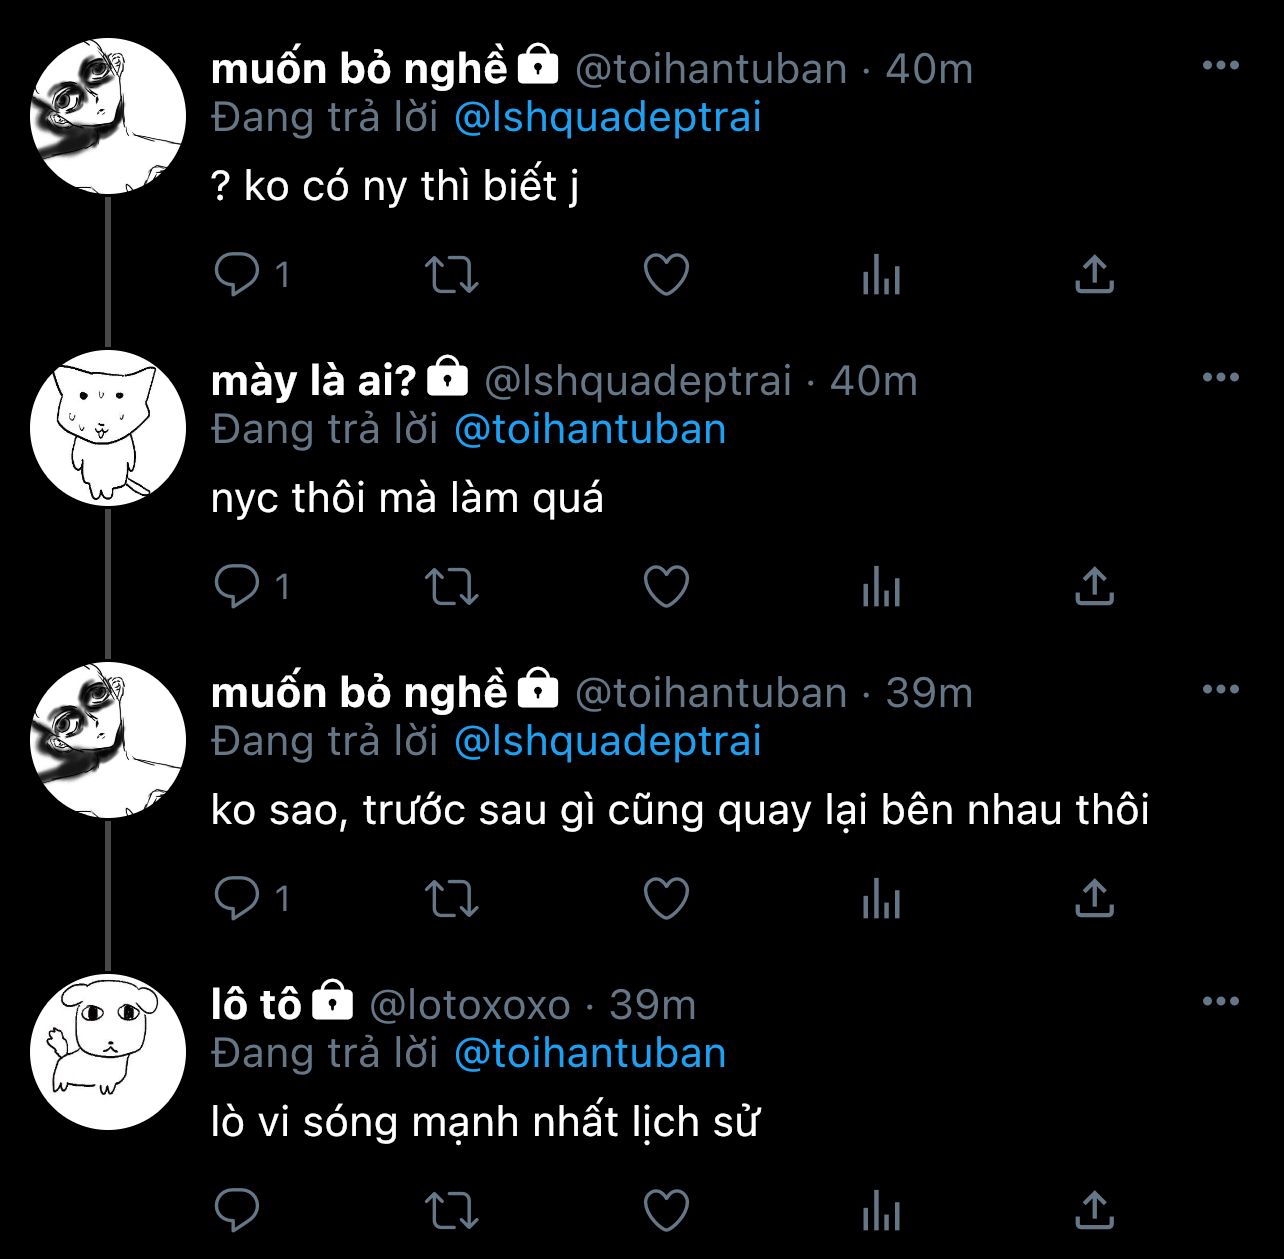
Task: View analytics for the lô tô tweet
Action: pos(881,1210)
